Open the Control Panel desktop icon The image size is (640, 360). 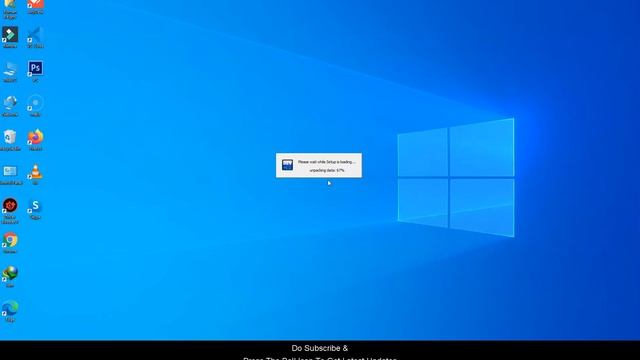coord(10,171)
